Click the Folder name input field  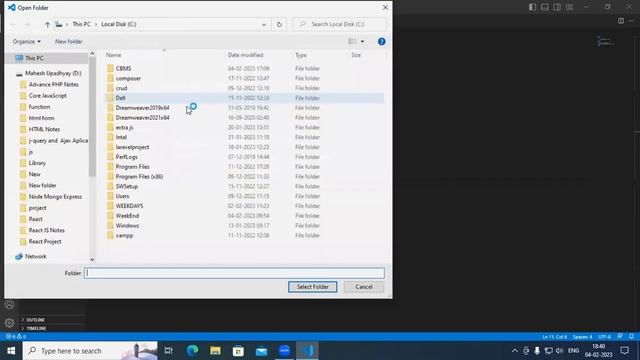(234, 273)
